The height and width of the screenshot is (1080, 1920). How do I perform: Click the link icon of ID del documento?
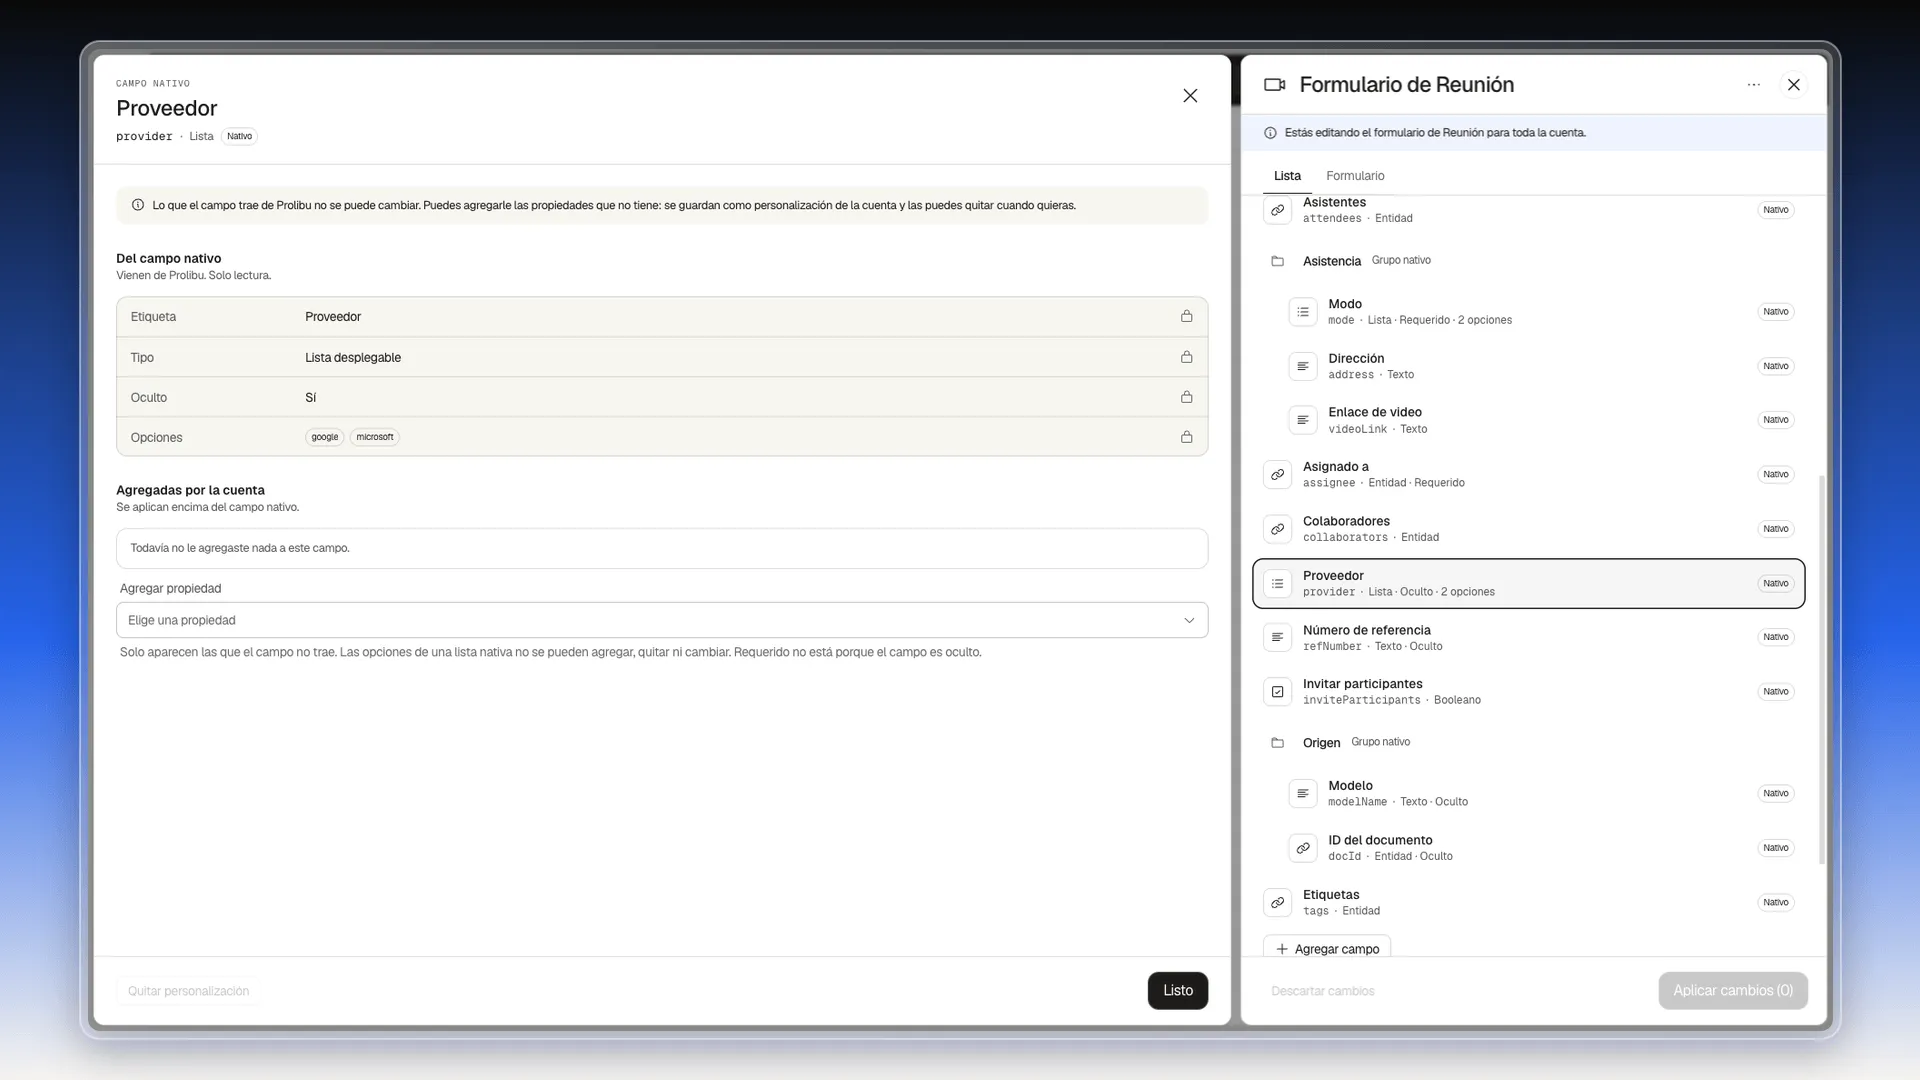pyautogui.click(x=1302, y=848)
